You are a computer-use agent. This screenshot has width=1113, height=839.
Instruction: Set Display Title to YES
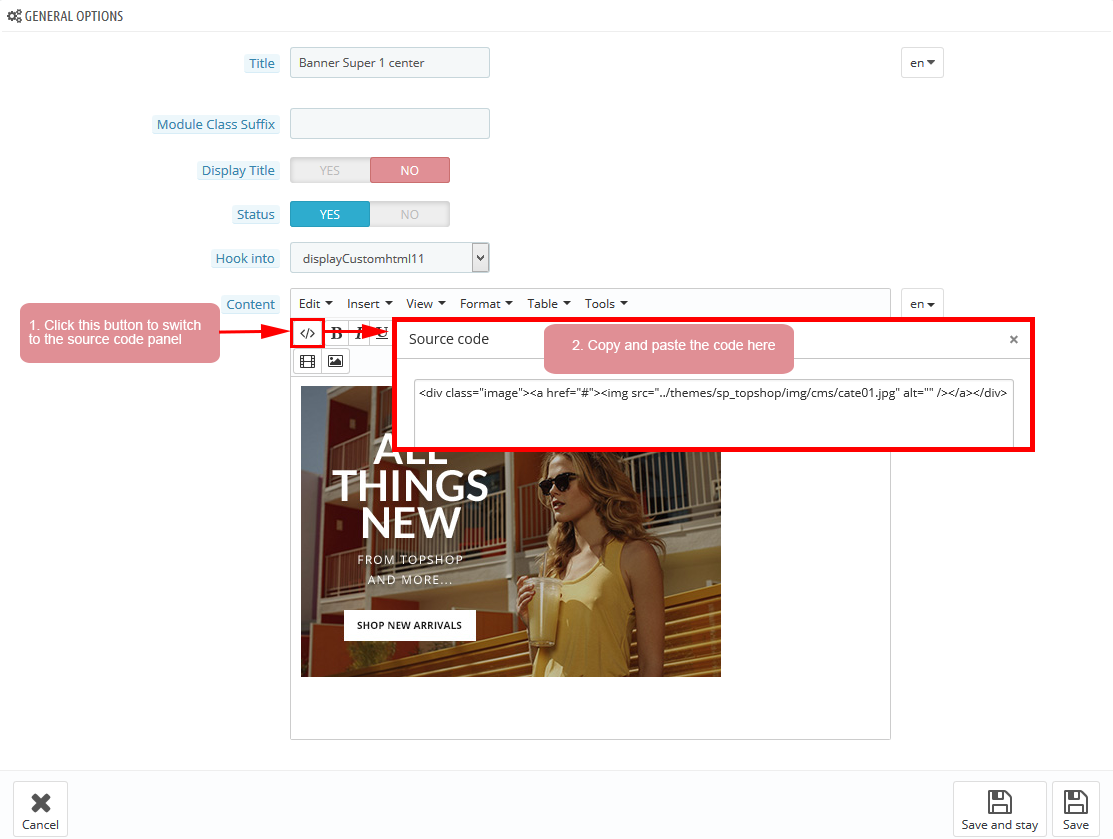330,170
